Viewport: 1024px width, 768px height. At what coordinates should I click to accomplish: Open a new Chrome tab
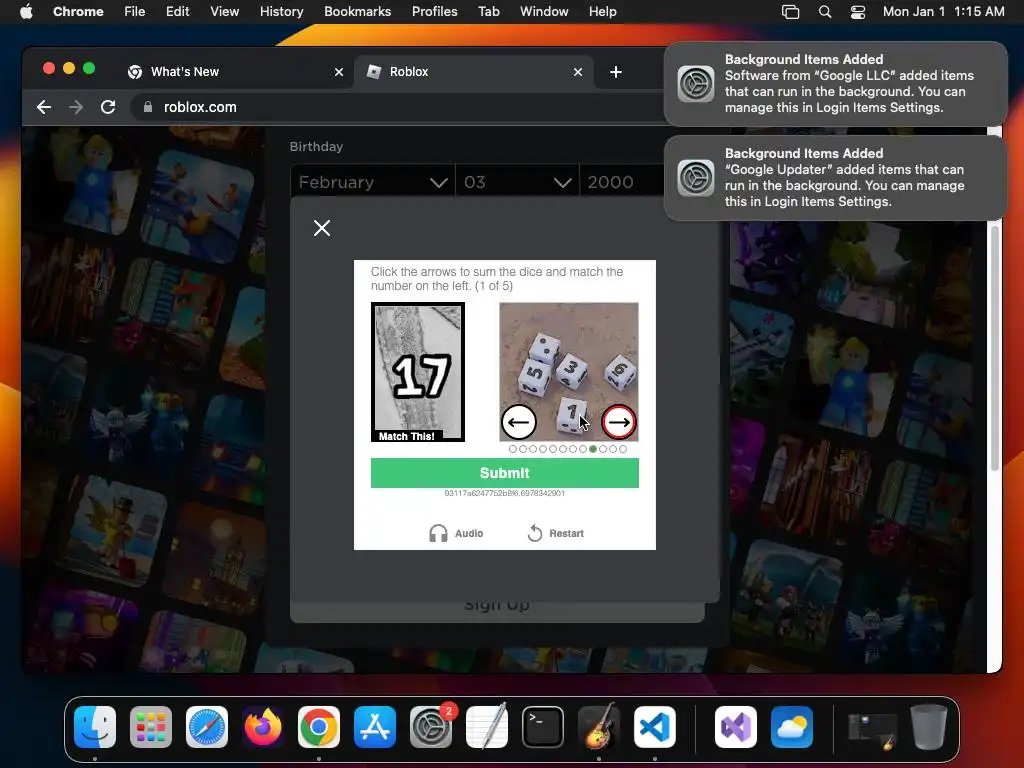coord(616,72)
